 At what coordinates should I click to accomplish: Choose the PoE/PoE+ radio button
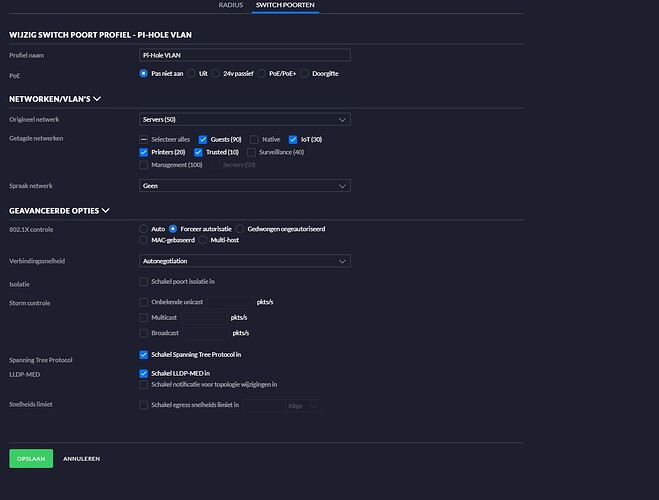[x=262, y=74]
